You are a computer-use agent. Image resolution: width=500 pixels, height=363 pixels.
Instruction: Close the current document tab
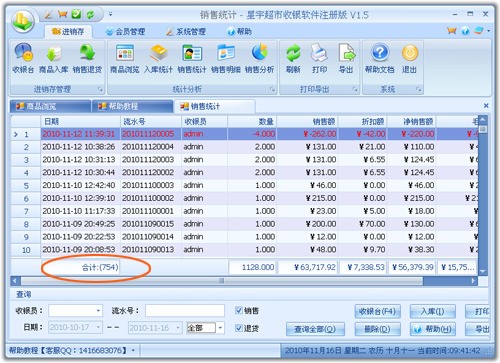486,106
